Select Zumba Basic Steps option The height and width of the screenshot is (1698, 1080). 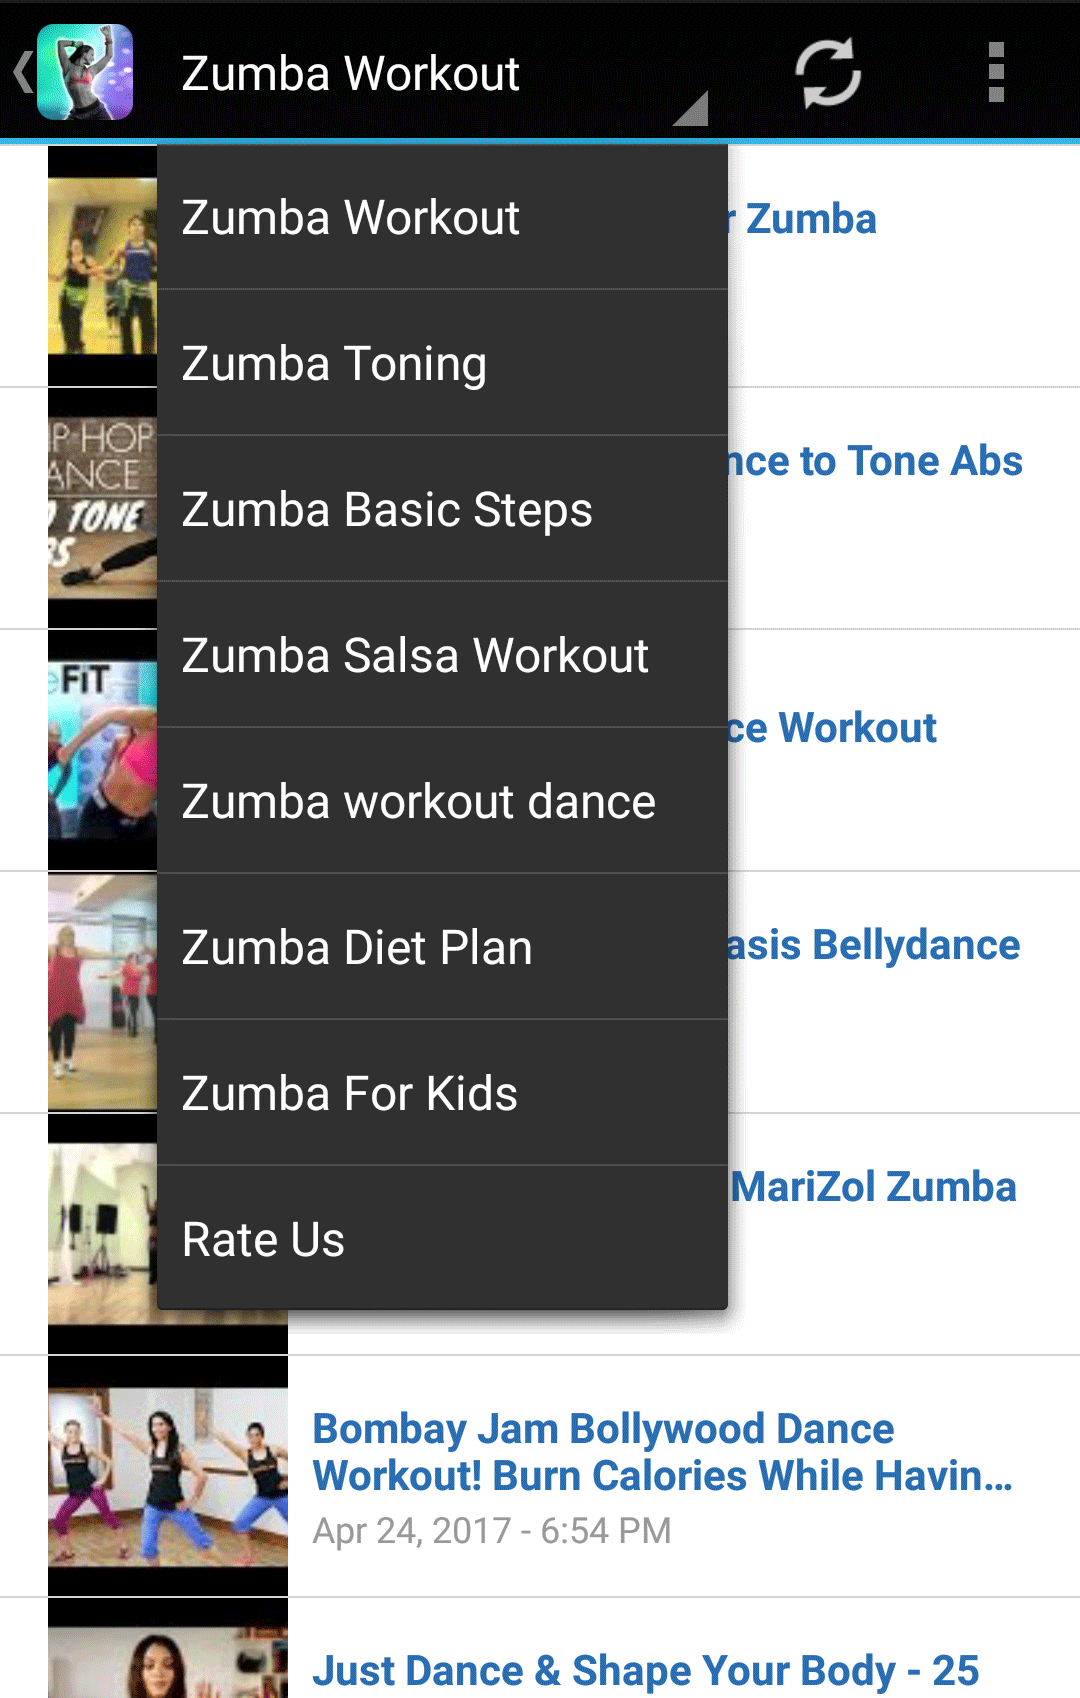442,510
